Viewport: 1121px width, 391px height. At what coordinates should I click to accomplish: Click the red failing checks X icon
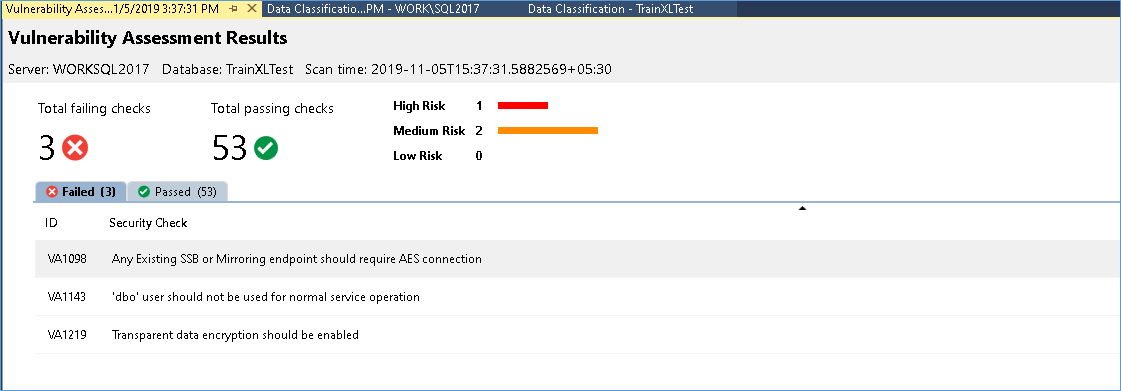[x=75, y=148]
